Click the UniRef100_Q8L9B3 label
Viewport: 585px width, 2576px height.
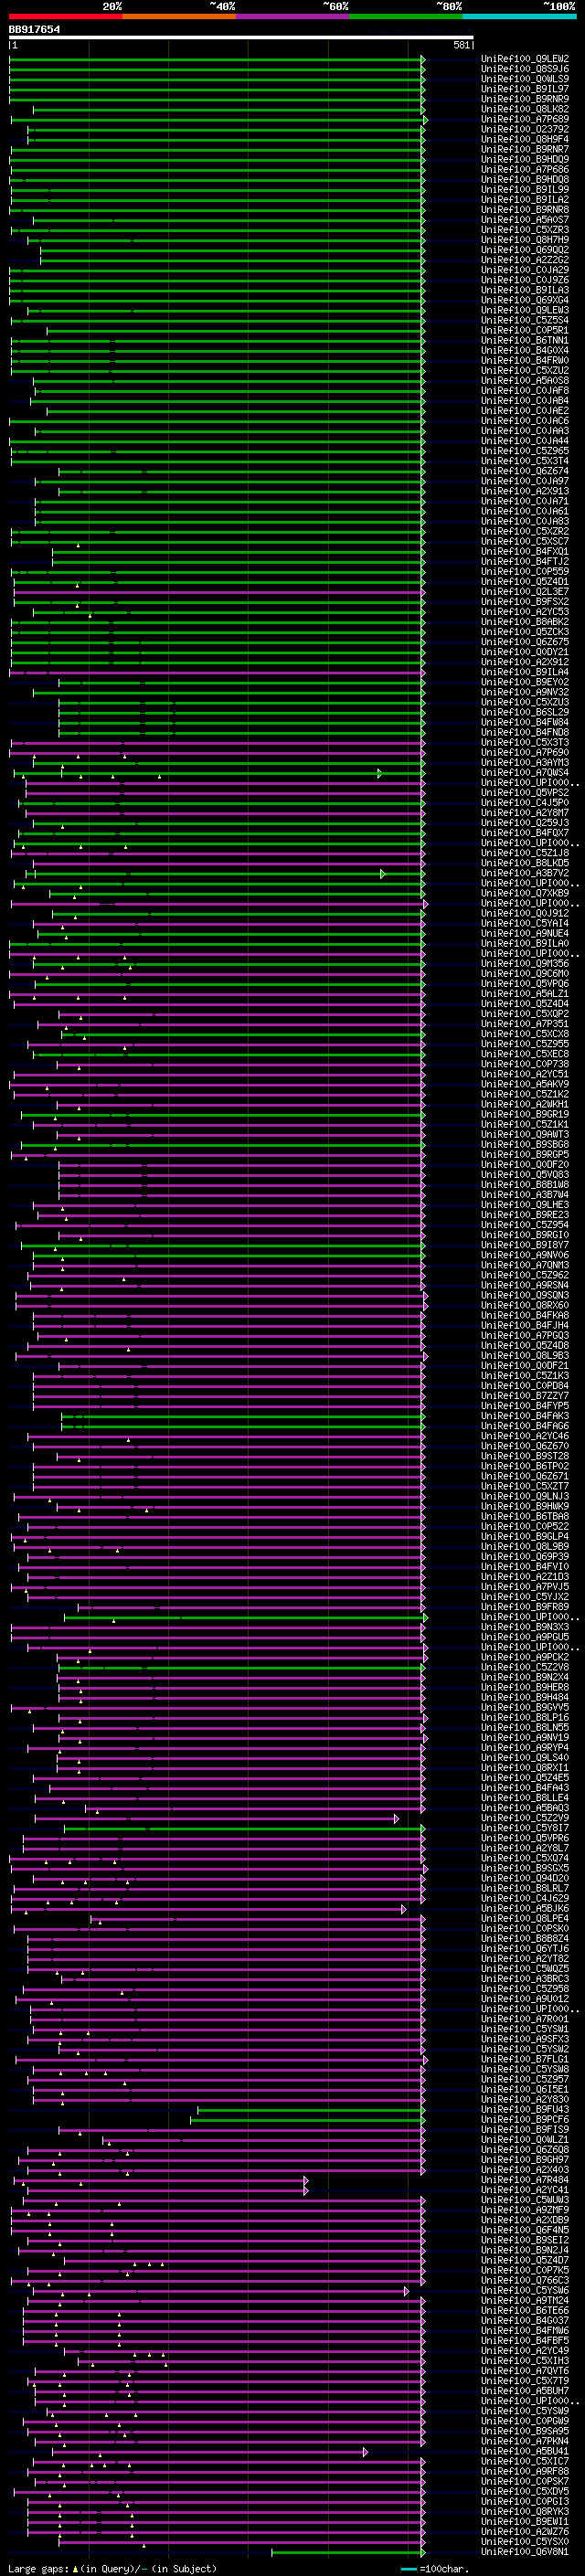525,1355
